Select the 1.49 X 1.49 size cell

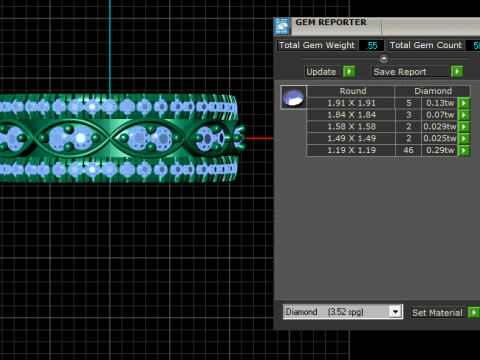coord(351,139)
